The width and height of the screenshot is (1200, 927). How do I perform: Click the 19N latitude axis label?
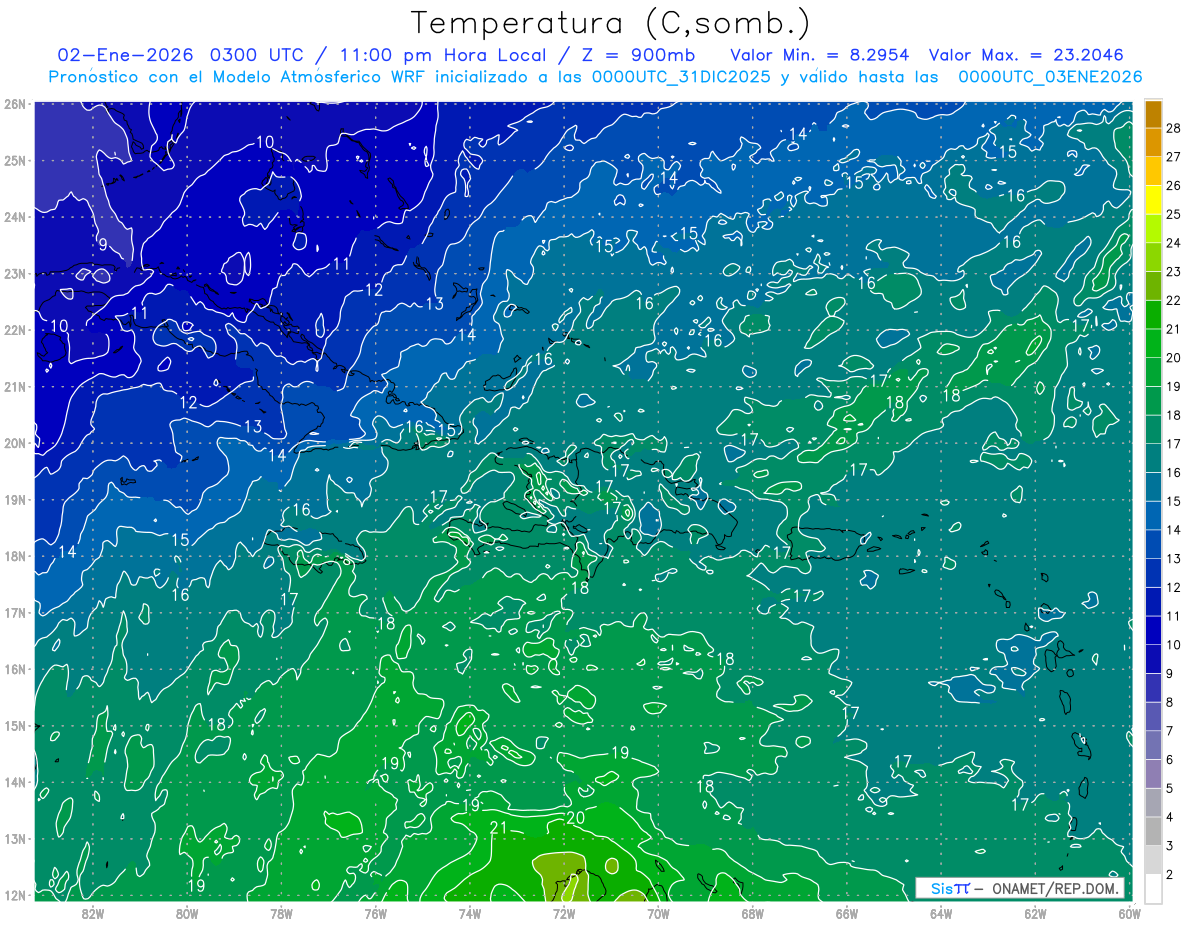click(x=14, y=499)
